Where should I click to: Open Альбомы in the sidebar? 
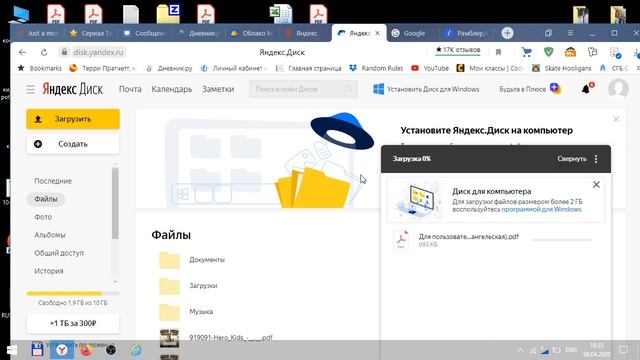pos(50,235)
